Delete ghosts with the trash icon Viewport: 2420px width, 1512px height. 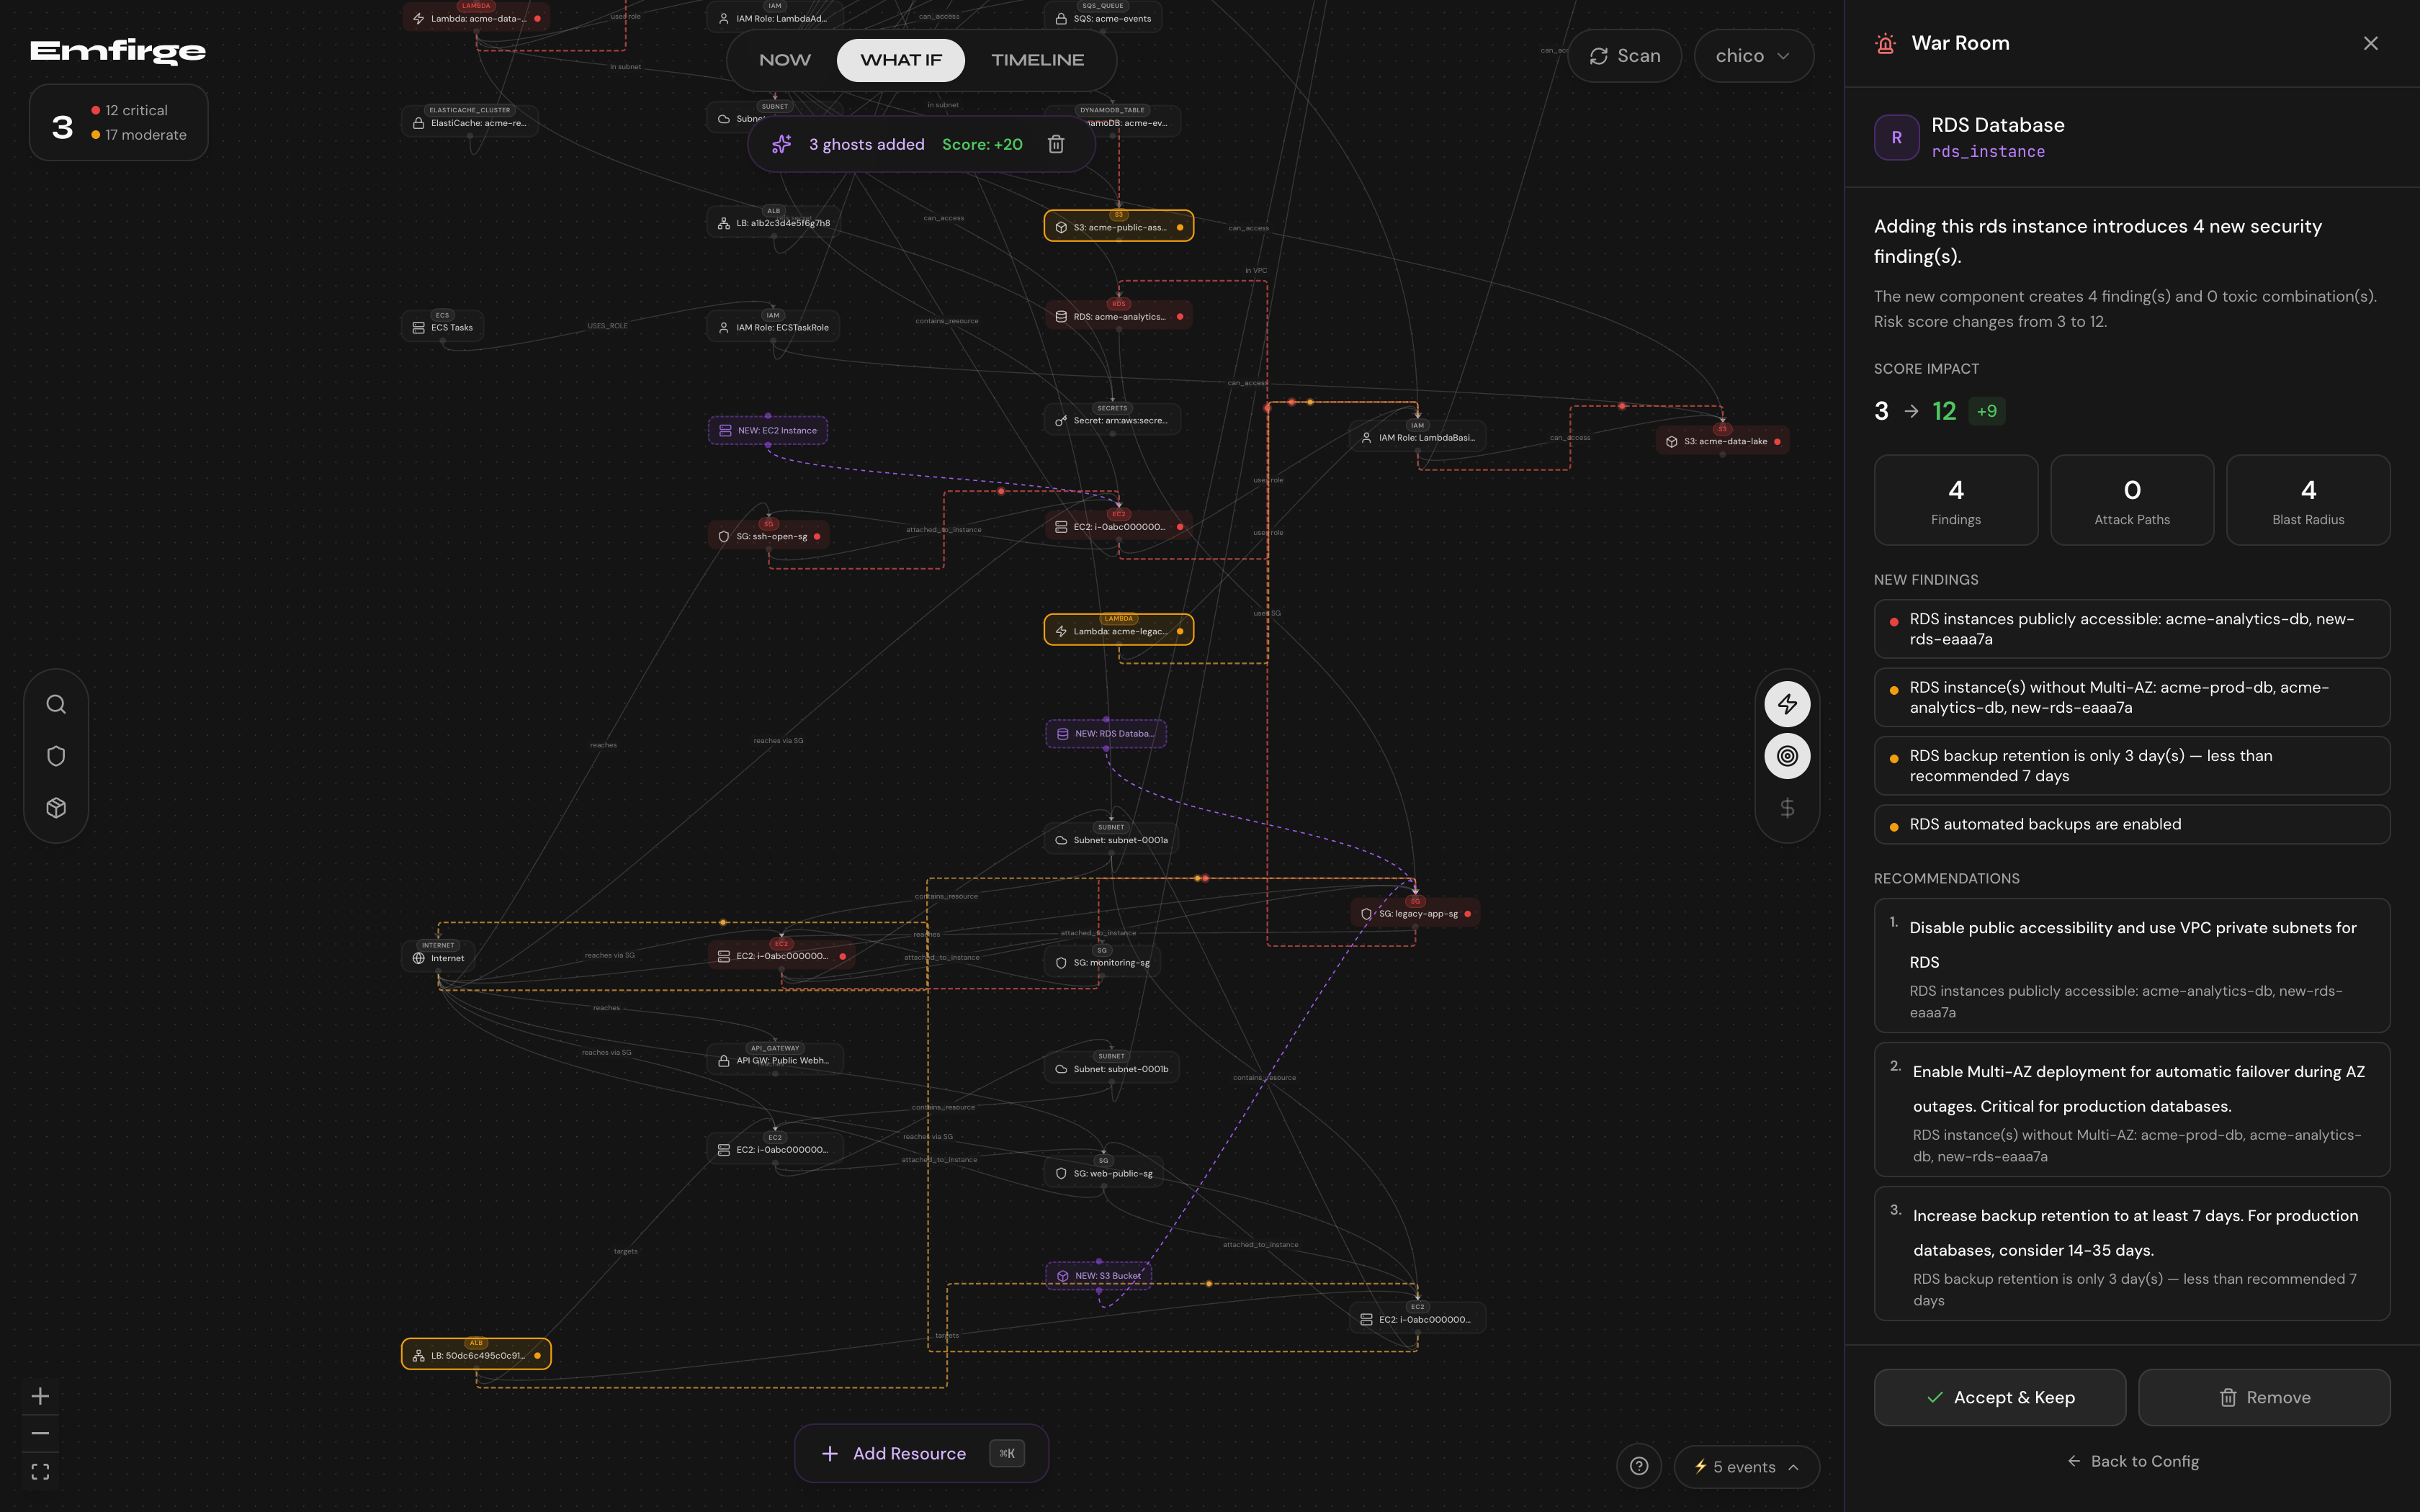(x=1056, y=145)
